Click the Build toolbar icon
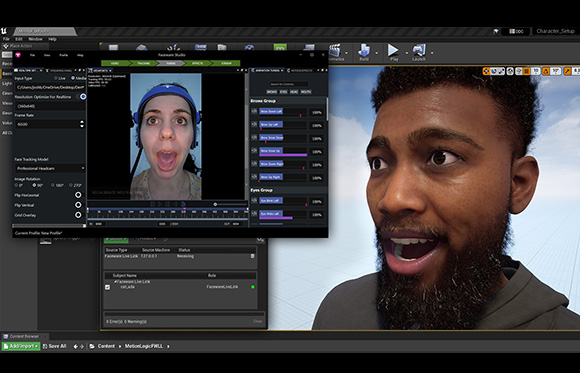Viewport: 580px width, 373px height. coord(364,52)
